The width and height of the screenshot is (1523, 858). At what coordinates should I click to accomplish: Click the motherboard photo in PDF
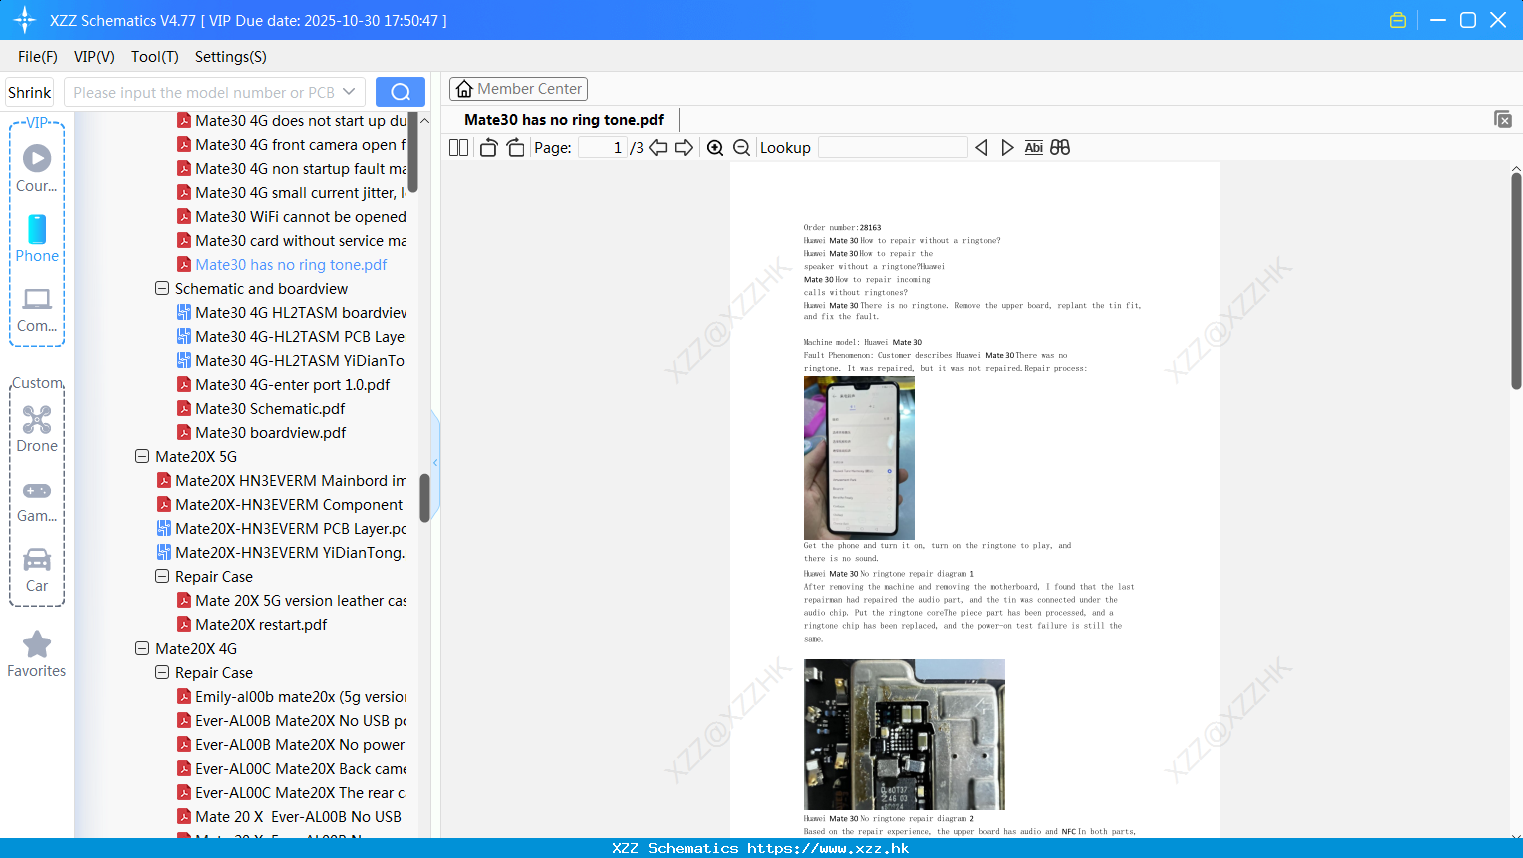point(904,734)
